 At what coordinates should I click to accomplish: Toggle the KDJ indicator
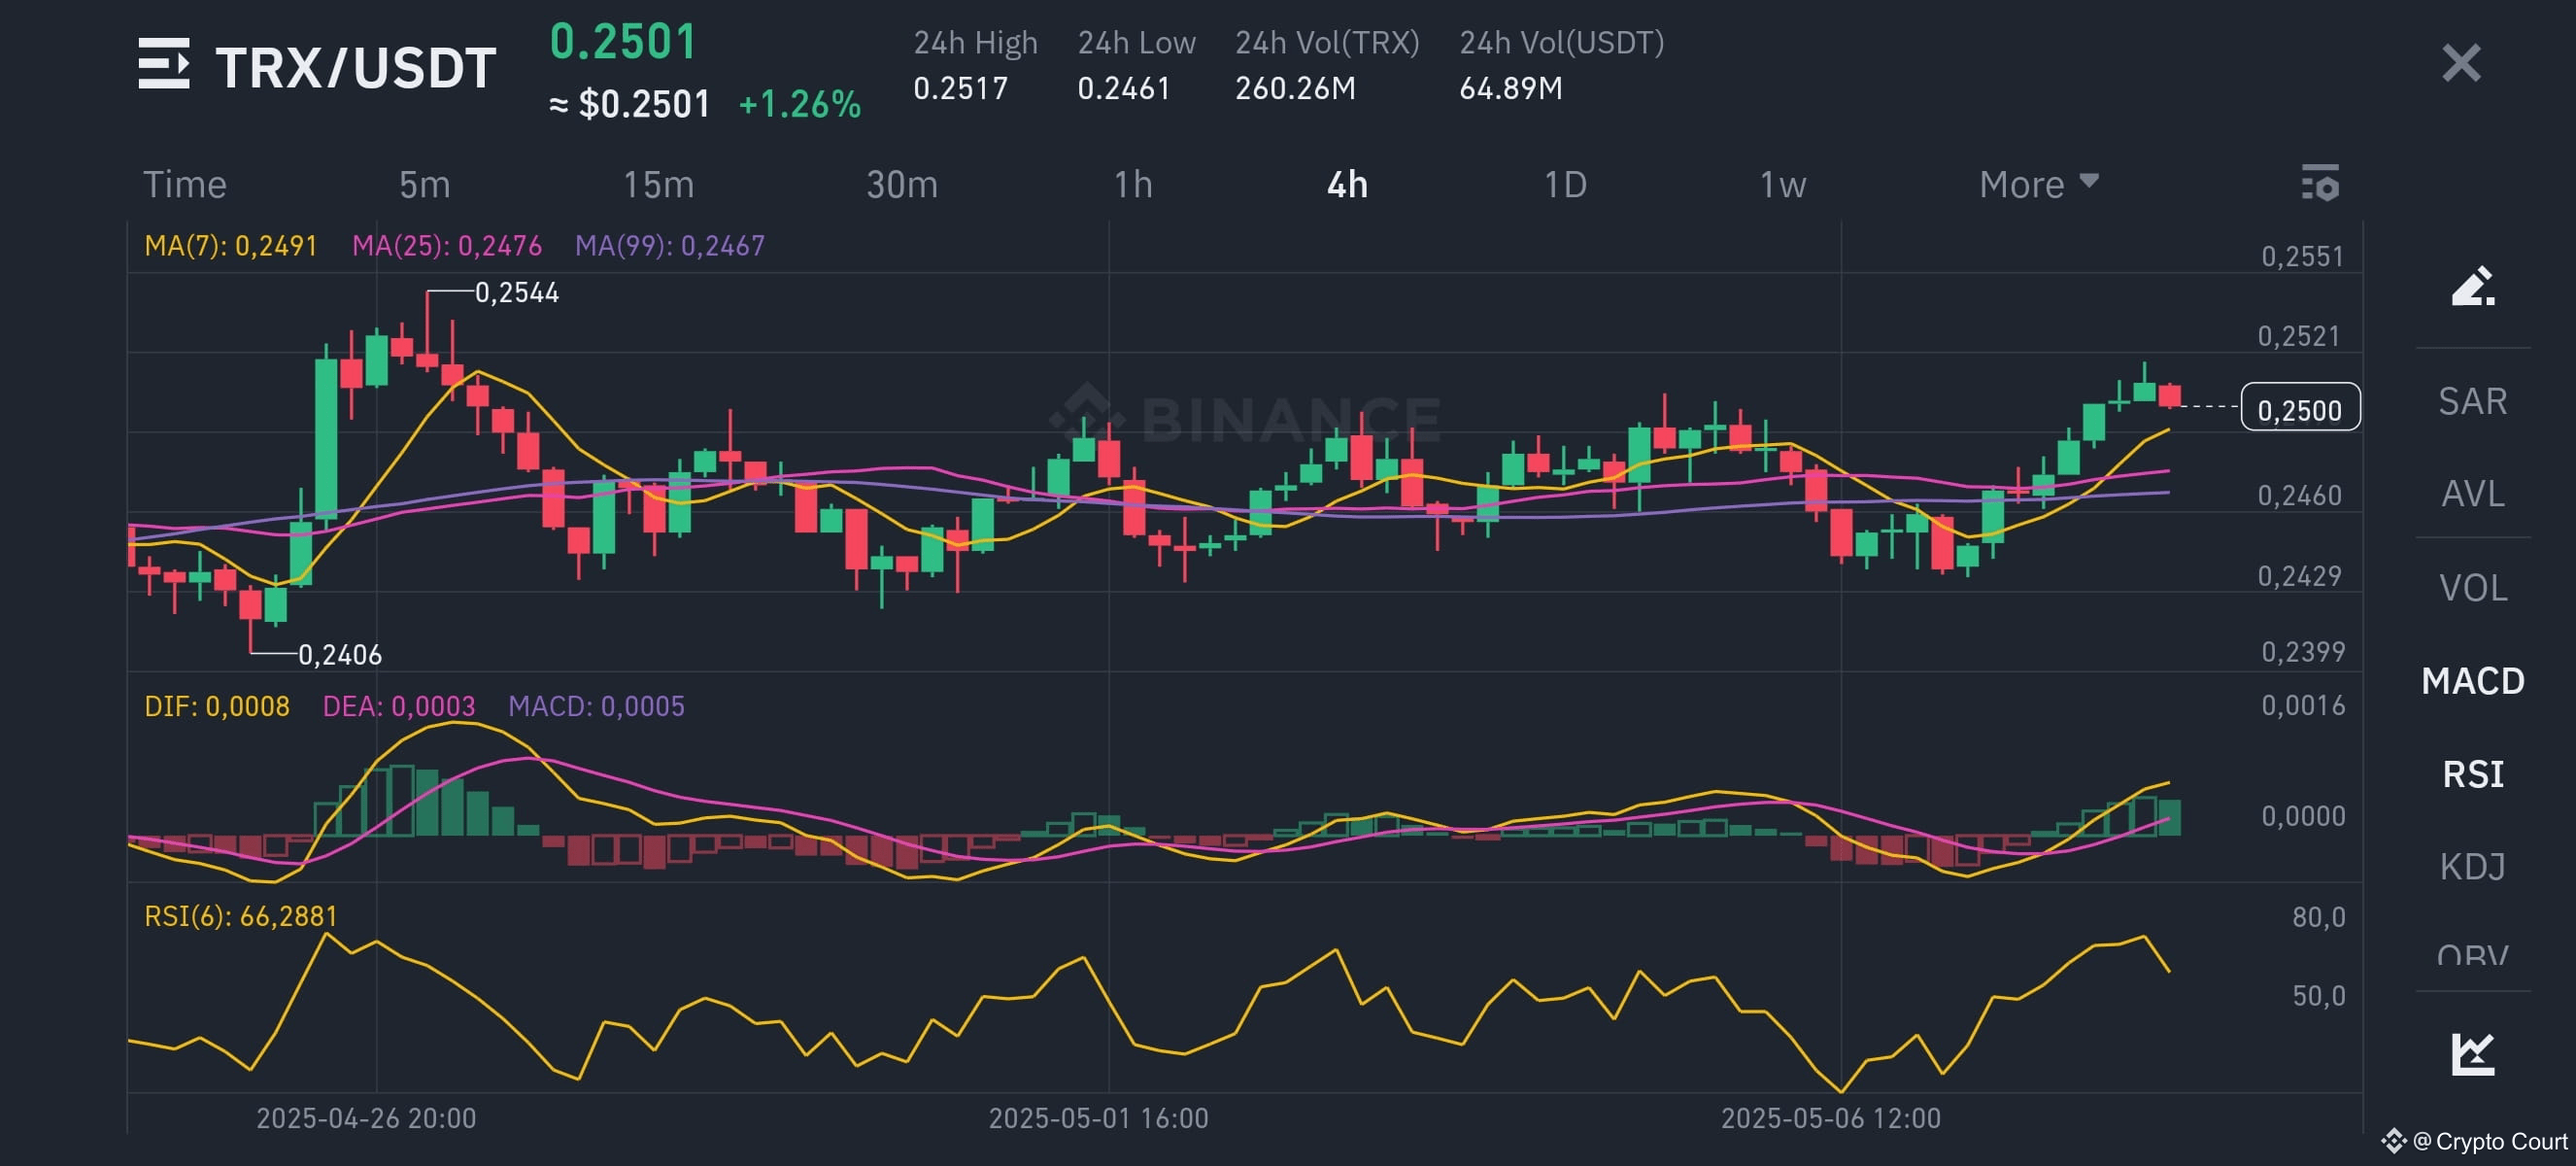click(x=2472, y=866)
